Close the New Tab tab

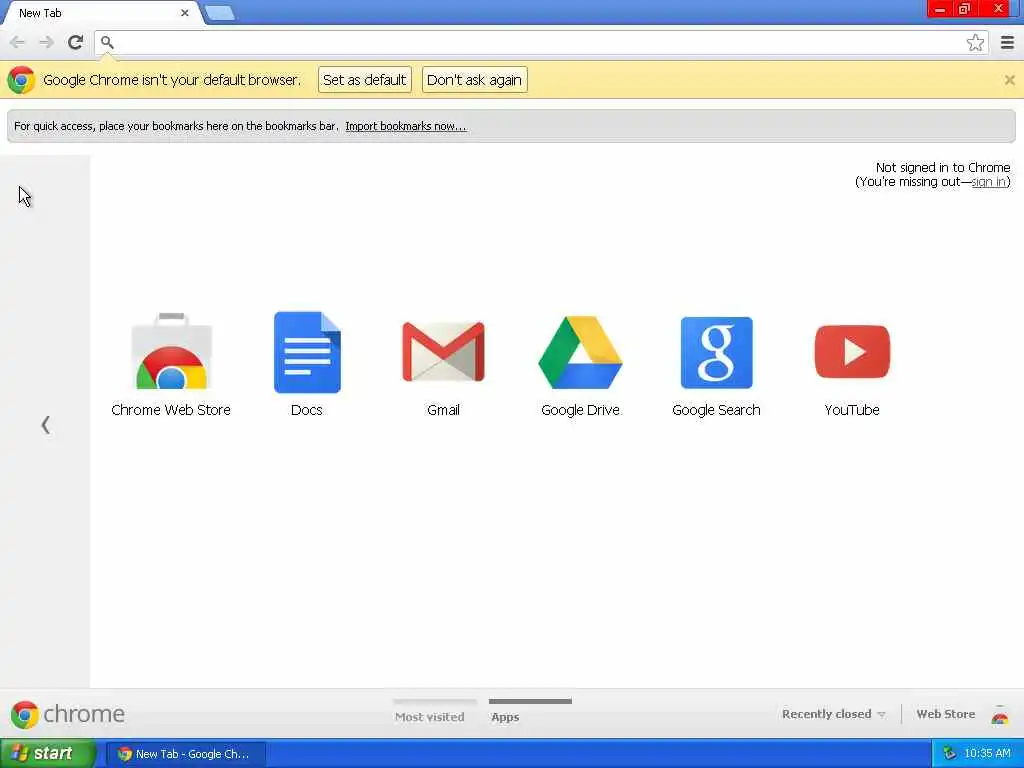185,12
